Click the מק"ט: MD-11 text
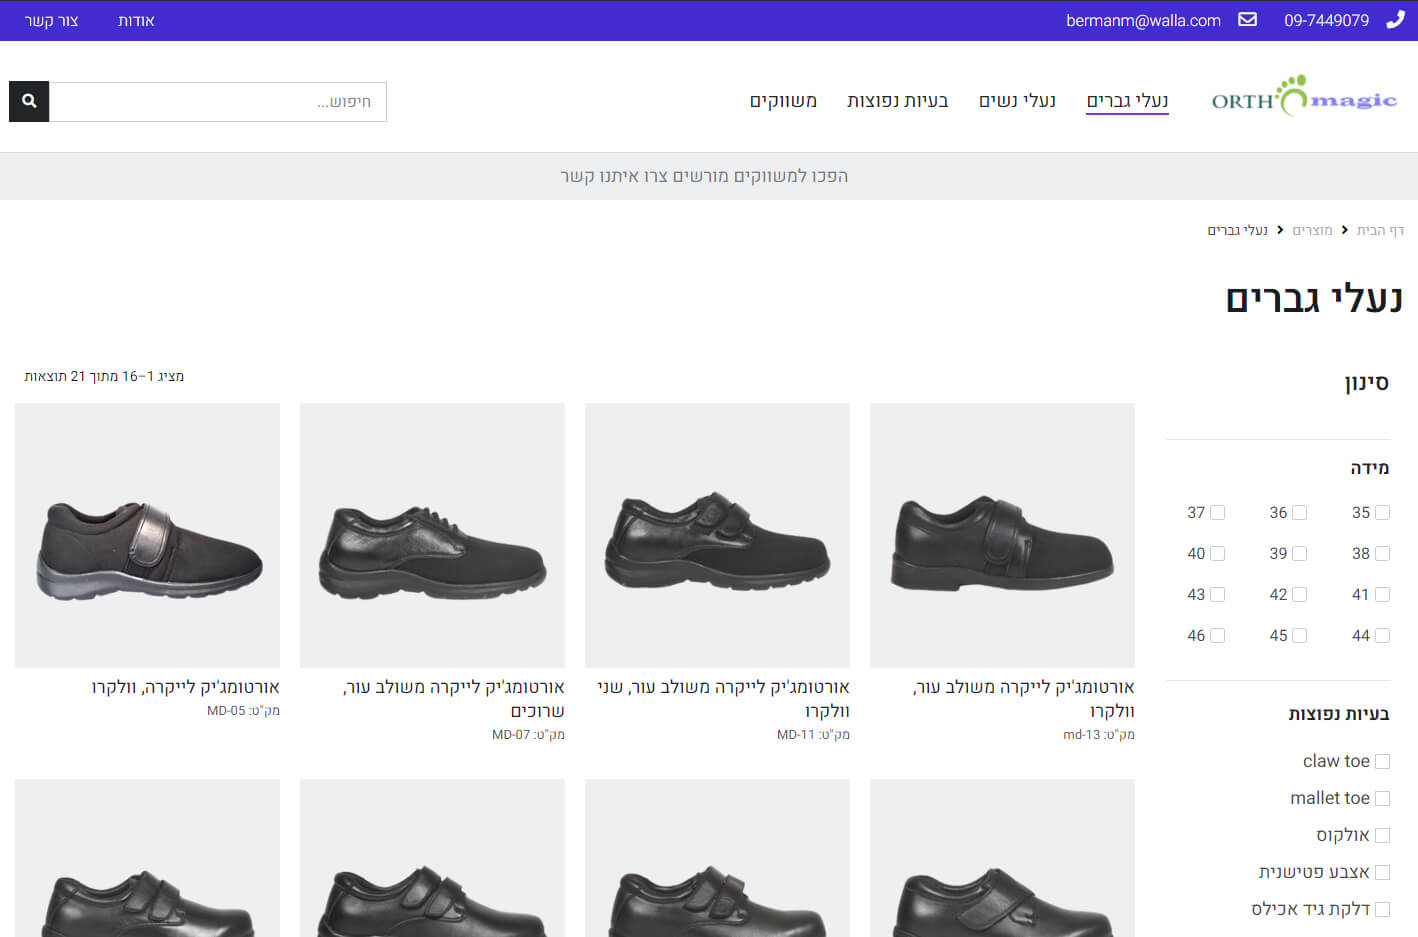 813,734
